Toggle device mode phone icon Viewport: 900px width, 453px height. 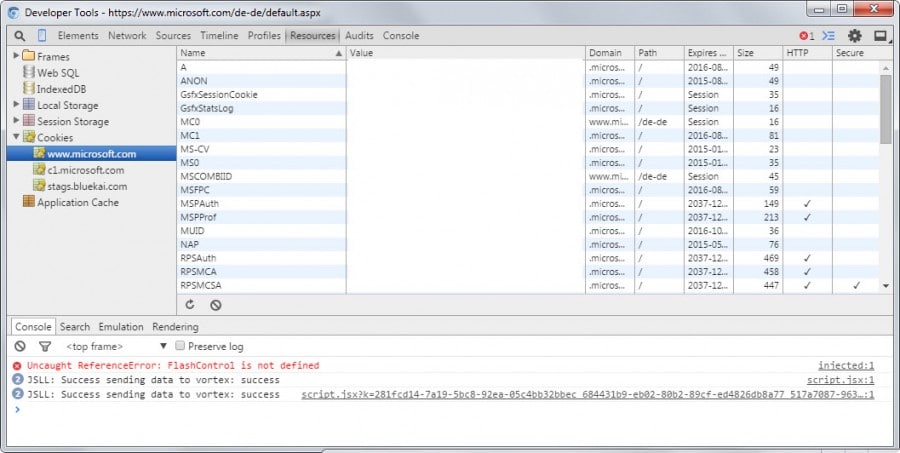(x=42, y=36)
